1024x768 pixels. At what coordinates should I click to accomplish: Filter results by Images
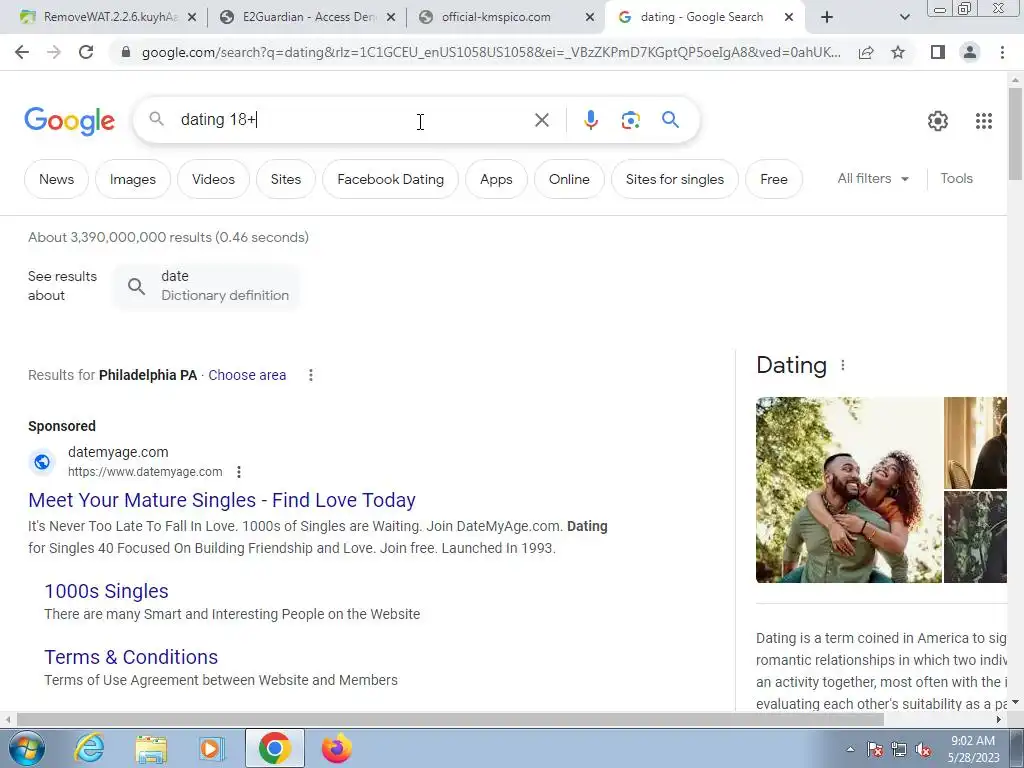click(133, 179)
